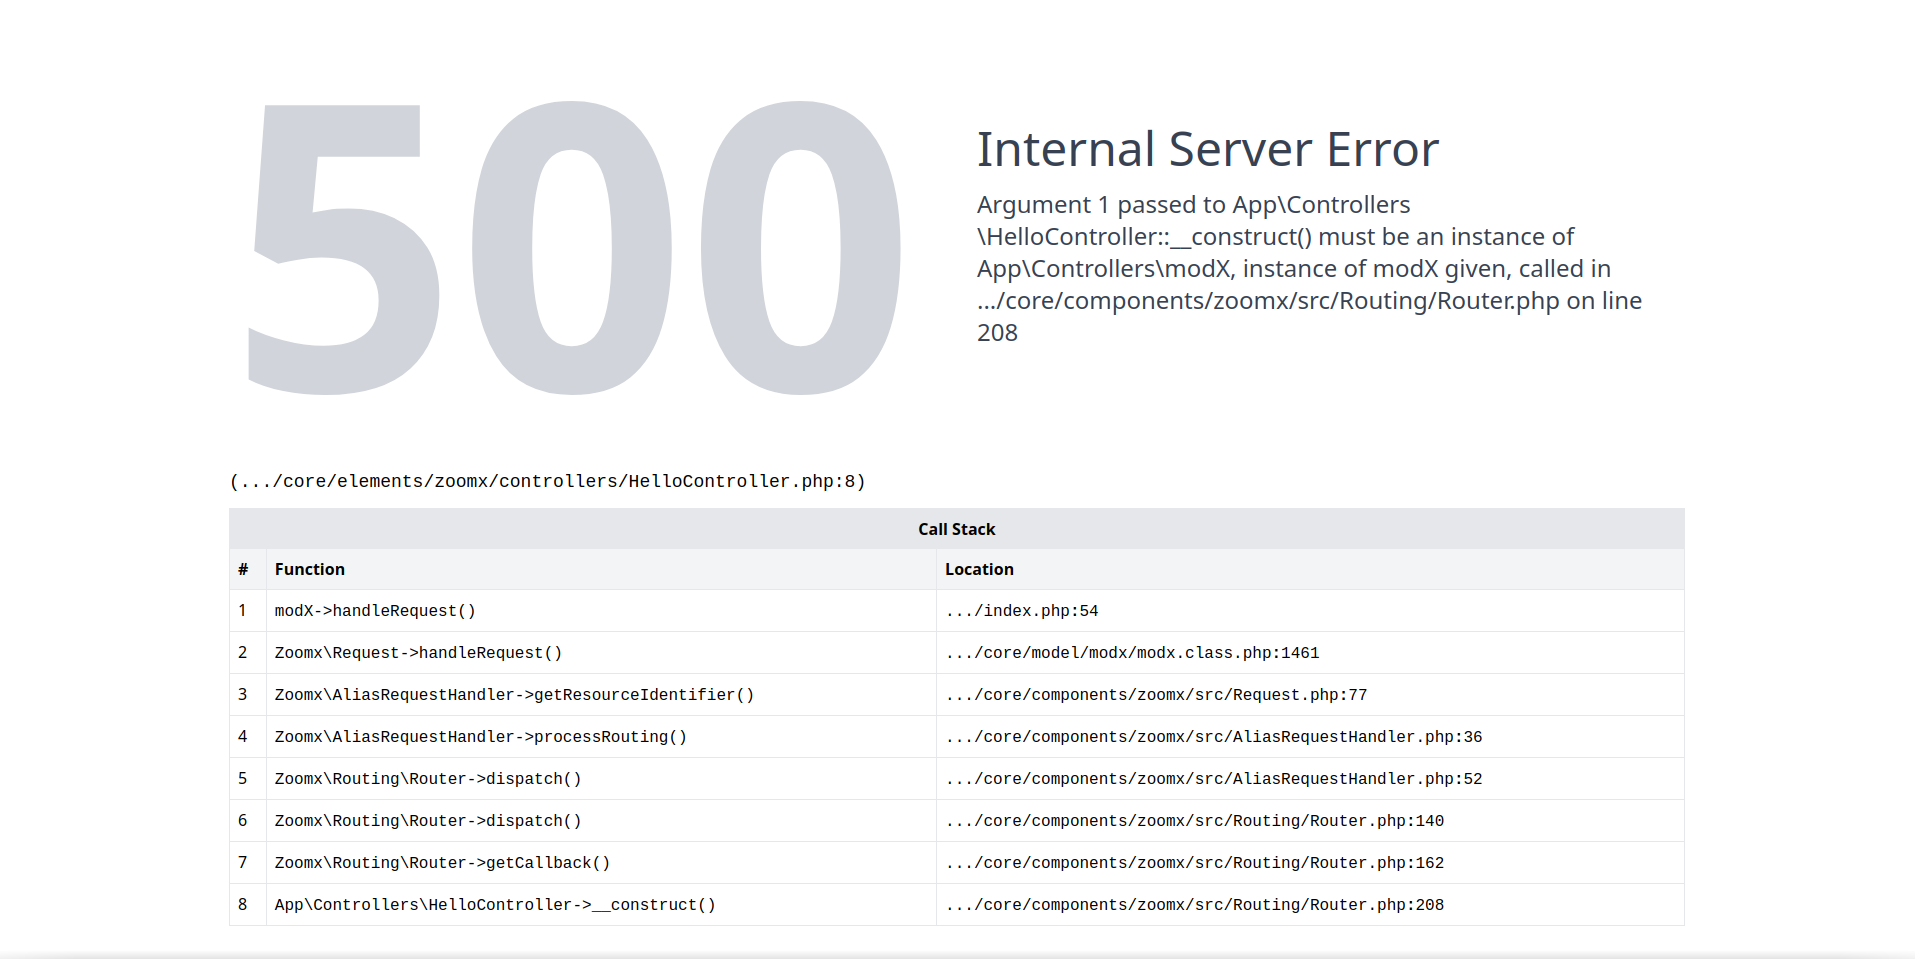Click the # column header
The width and height of the screenshot is (1915, 959).
[x=248, y=569]
